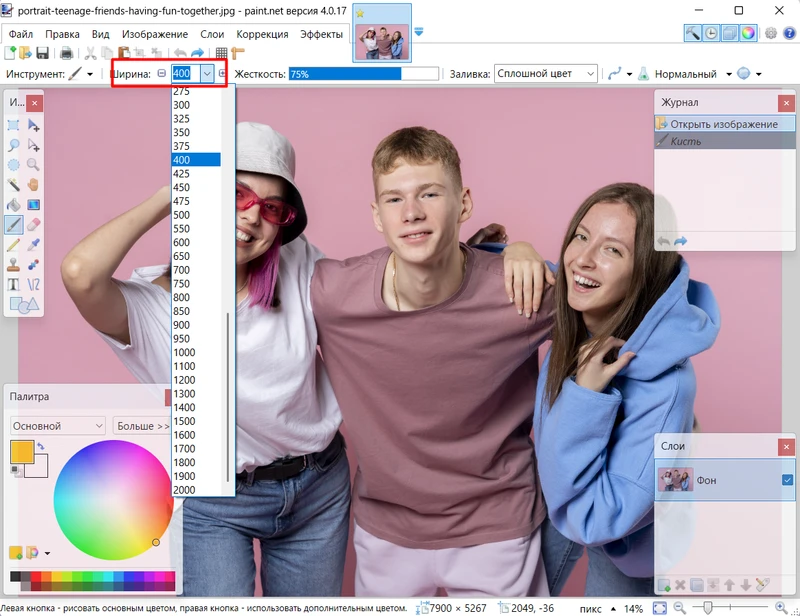The image size is (800, 616).
Task: Select the Shapes tool
Action: coord(24,305)
